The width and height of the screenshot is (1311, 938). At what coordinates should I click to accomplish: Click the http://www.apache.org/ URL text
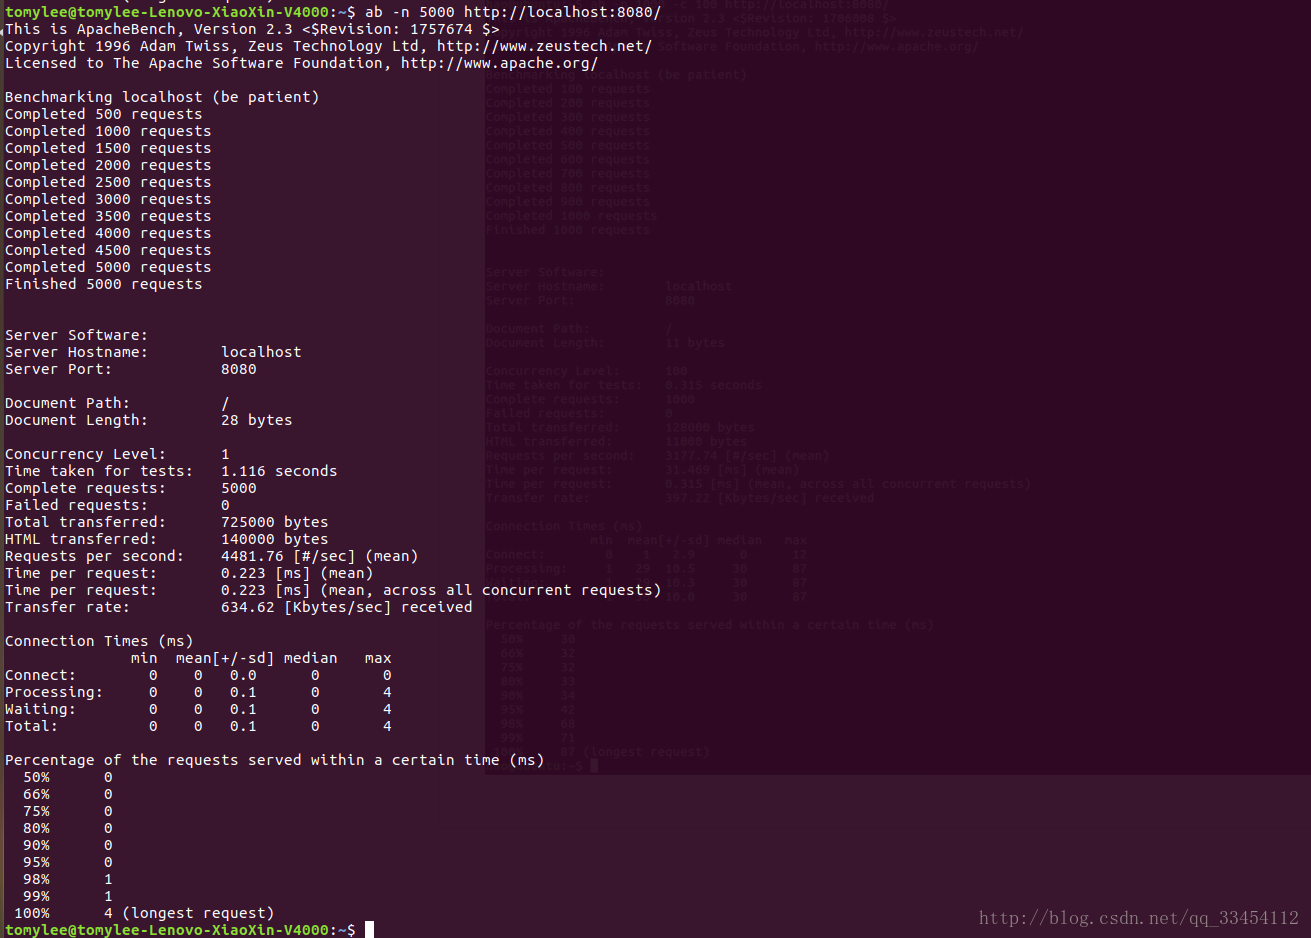(x=499, y=63)
